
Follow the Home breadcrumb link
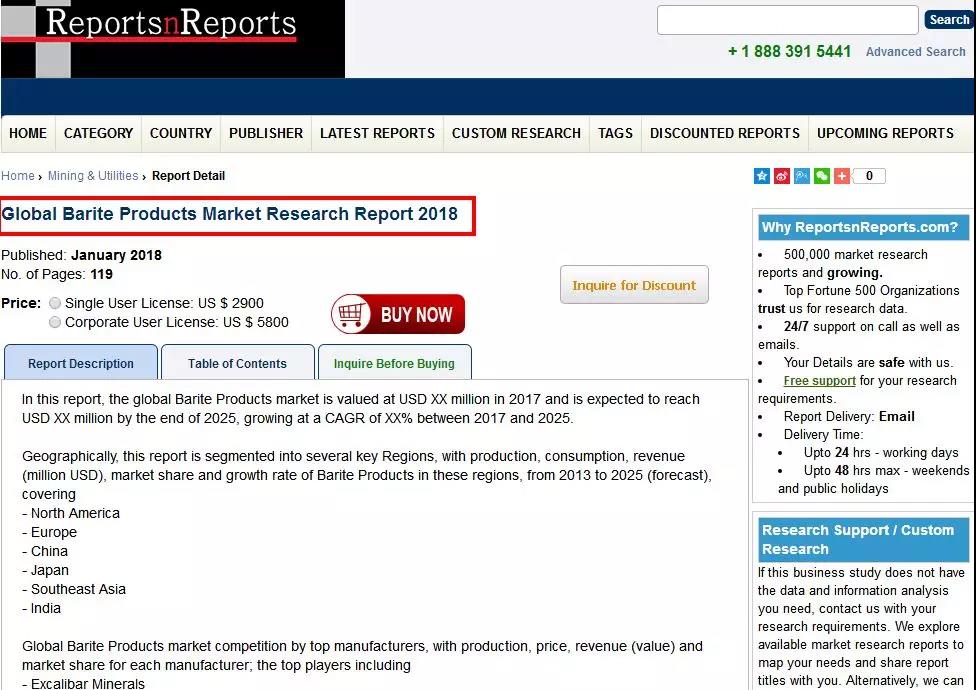click(x=17, y=176)
